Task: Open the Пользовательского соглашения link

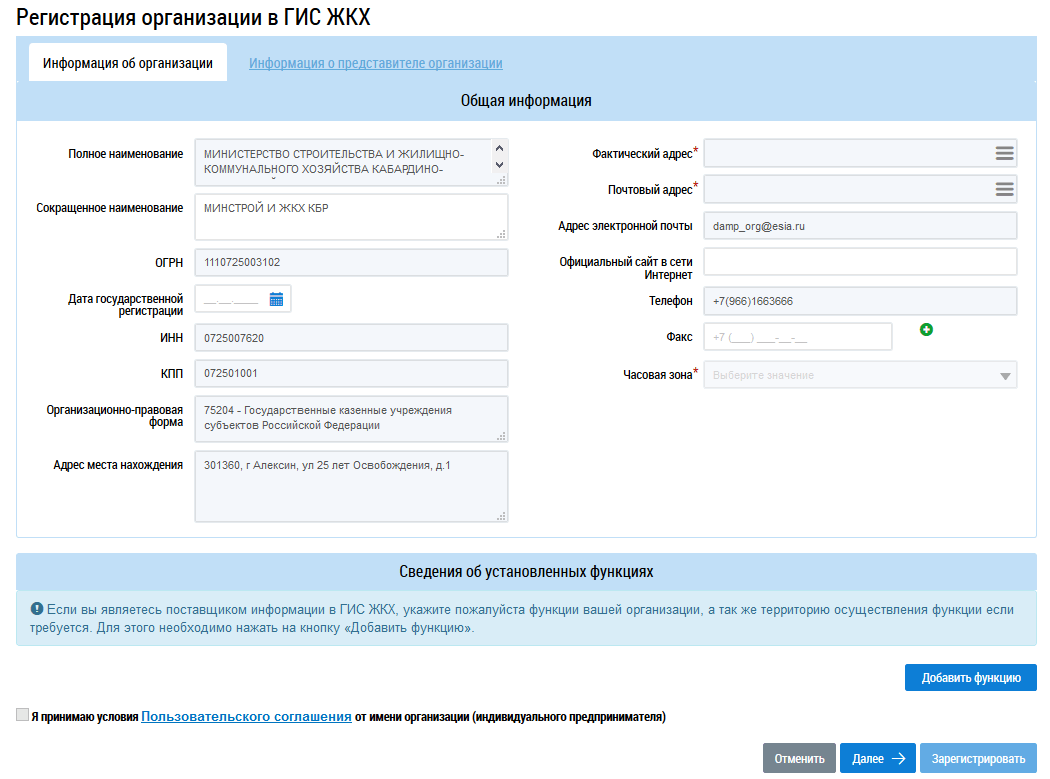Action: pyautogui.click(x=246, y=716)
